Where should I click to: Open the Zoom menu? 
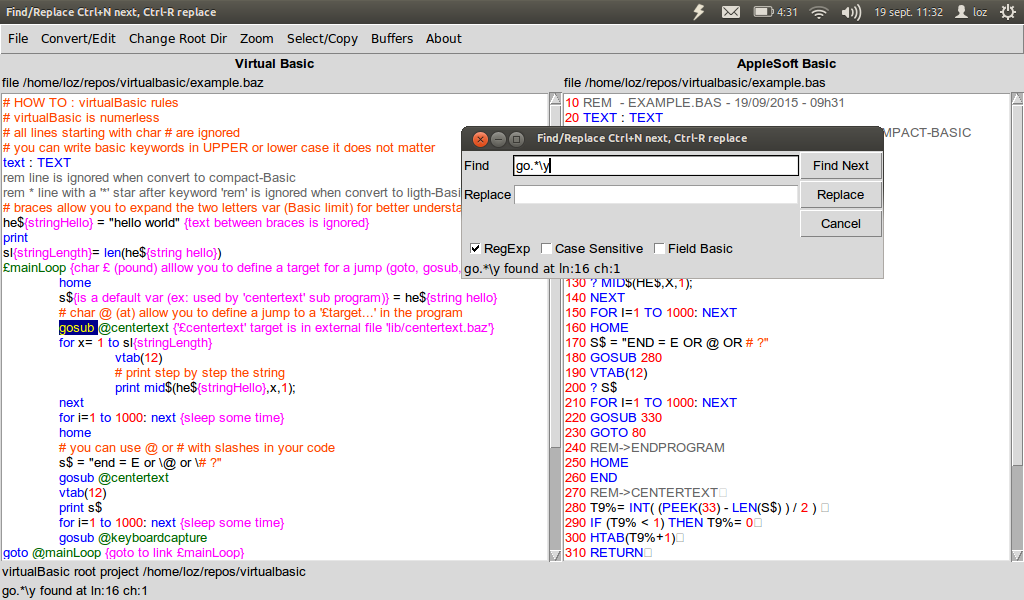[257, 39]
